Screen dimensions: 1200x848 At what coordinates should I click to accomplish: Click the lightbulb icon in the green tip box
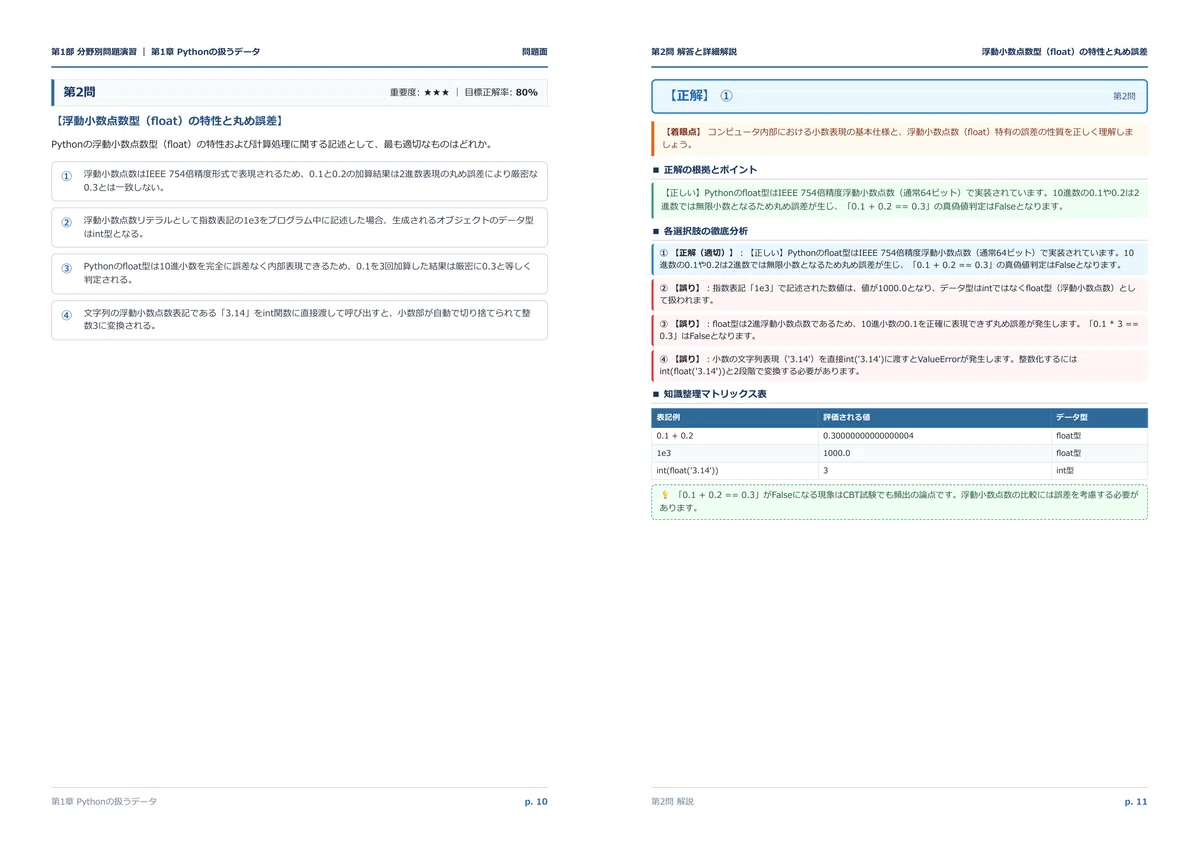[666, 494]
